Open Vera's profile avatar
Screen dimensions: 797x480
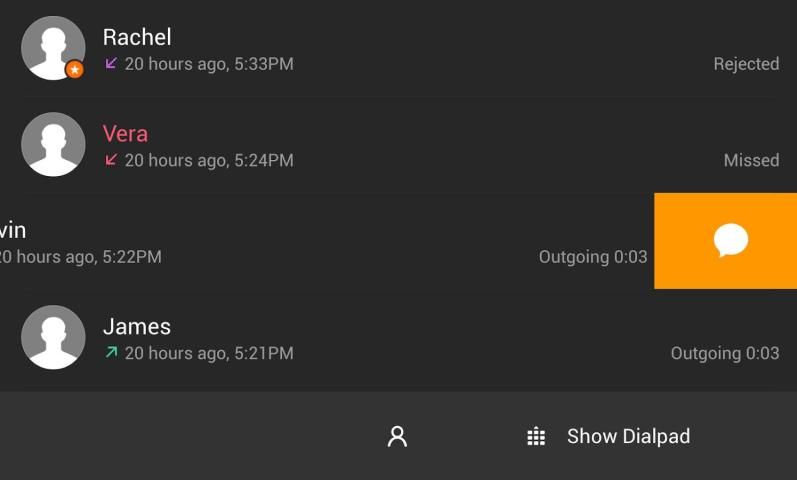click(53, 144)
